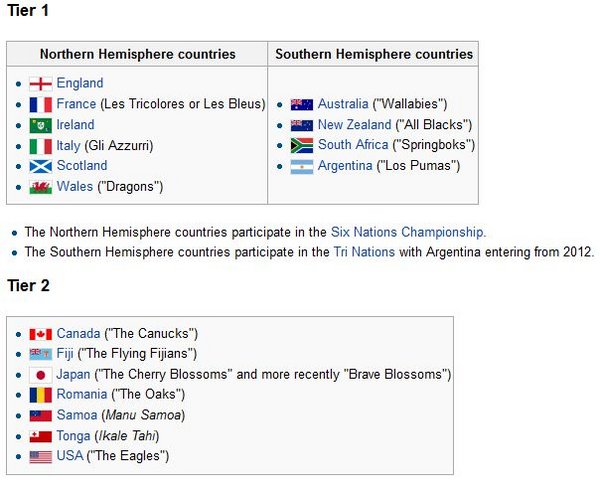Image resolution: width=600 pixels, height=492 pixels.
Task: Open the Fiji team link
Action: (x=65, y=354)
